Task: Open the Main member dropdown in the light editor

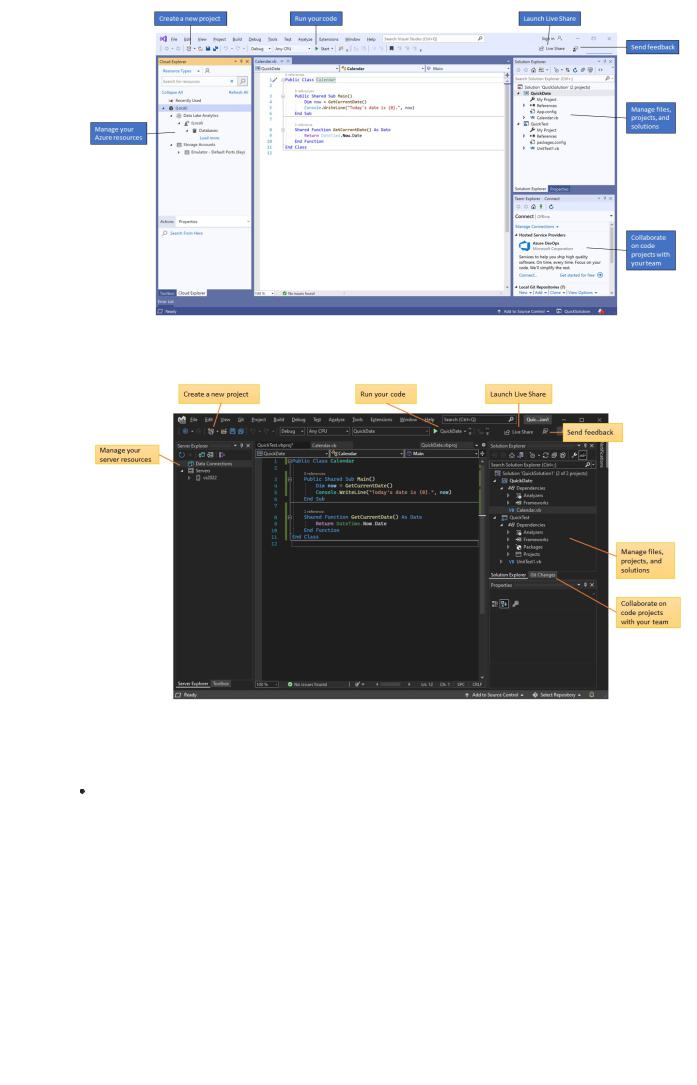Action: point(466,69)
